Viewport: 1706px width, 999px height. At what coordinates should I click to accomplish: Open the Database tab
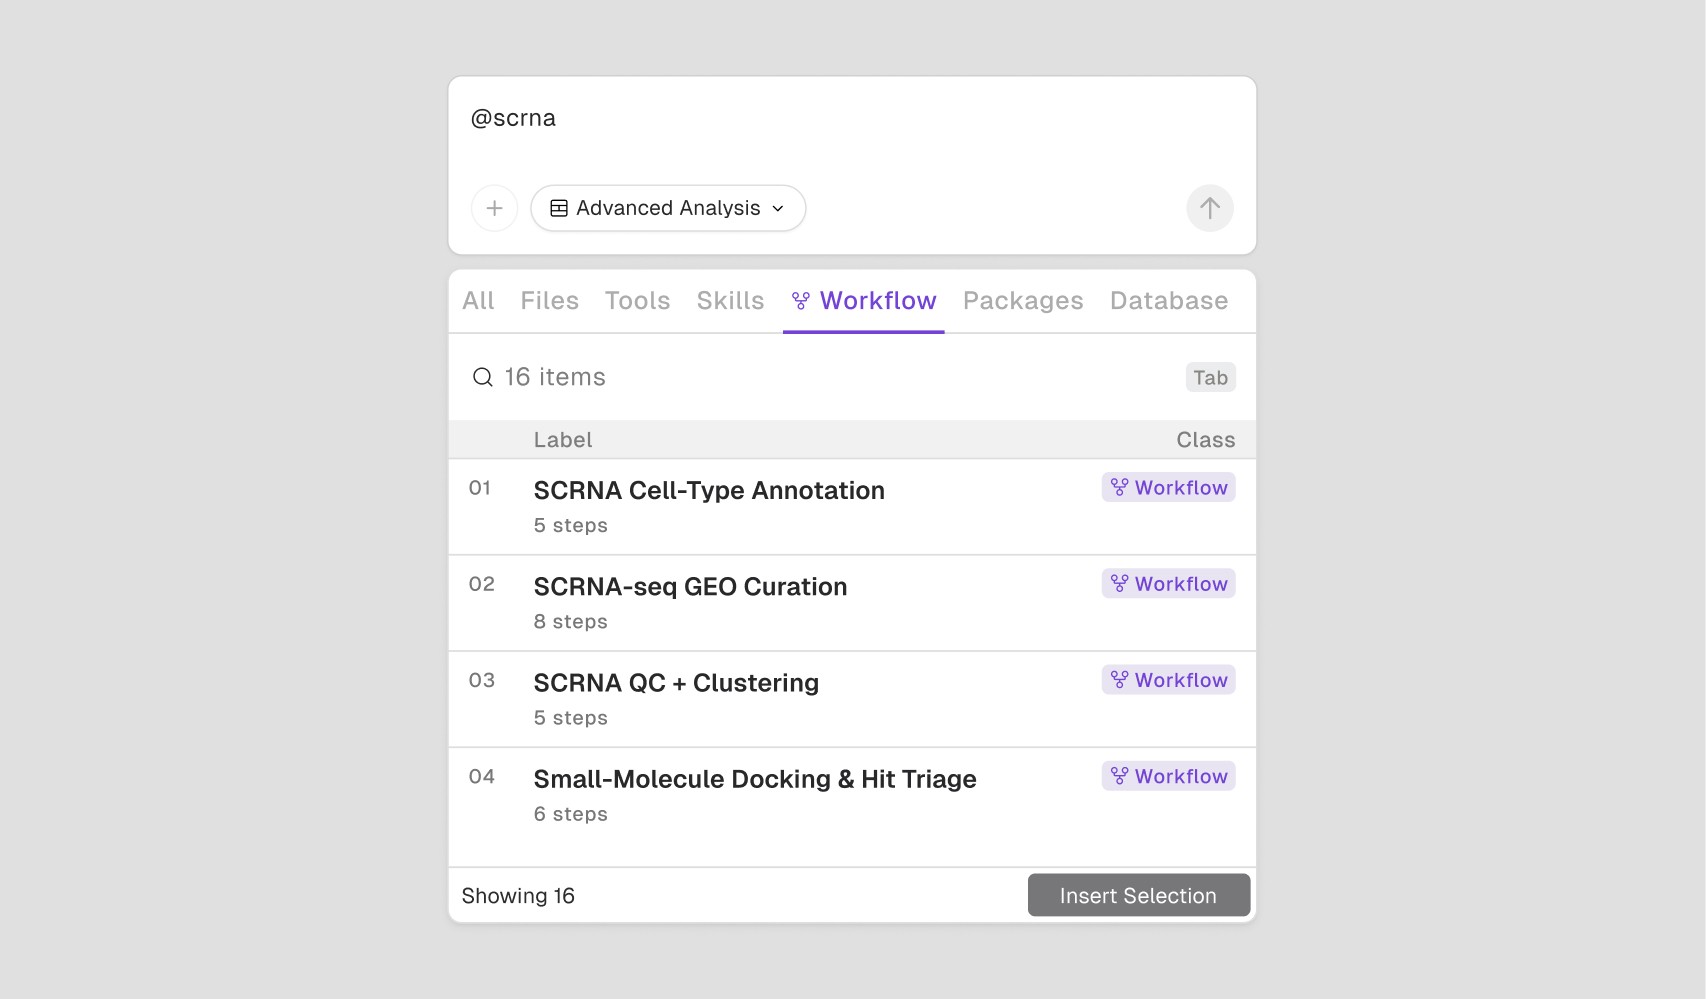1169,301
